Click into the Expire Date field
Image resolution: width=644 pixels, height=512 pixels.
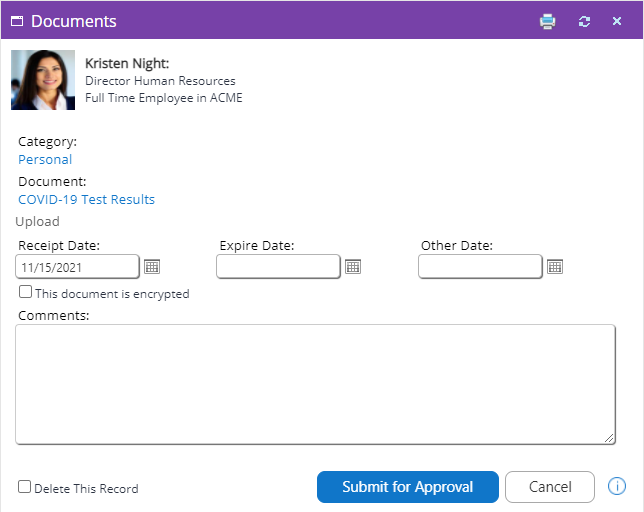click(x=278, y=267)
